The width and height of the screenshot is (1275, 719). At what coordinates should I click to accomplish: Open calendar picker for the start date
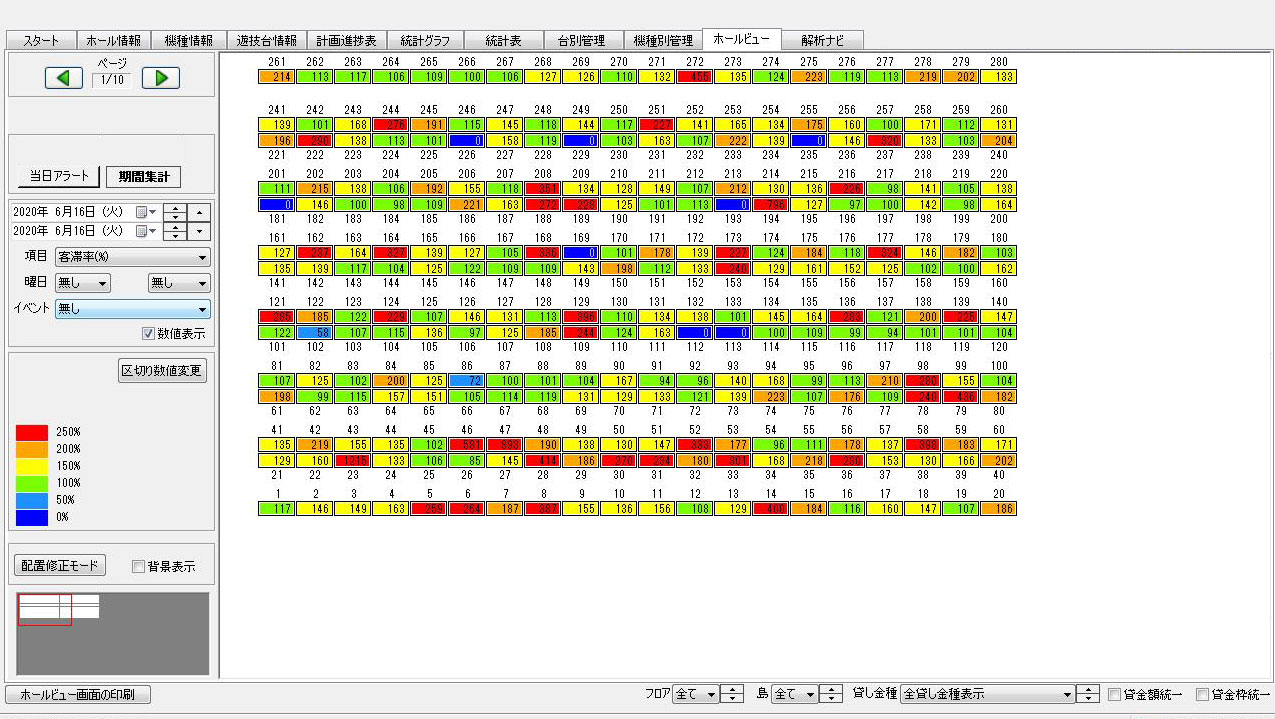click(143, 212)
